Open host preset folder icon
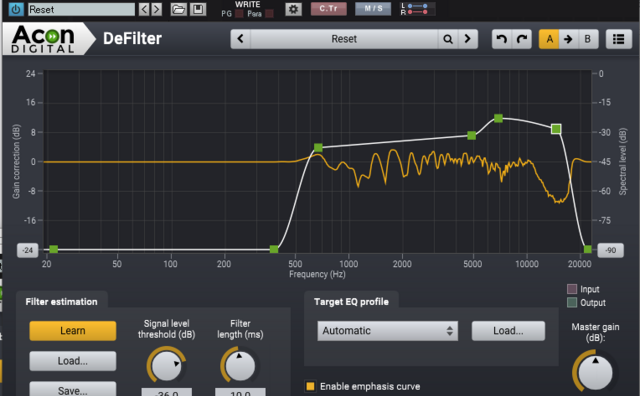 point(178,9)
